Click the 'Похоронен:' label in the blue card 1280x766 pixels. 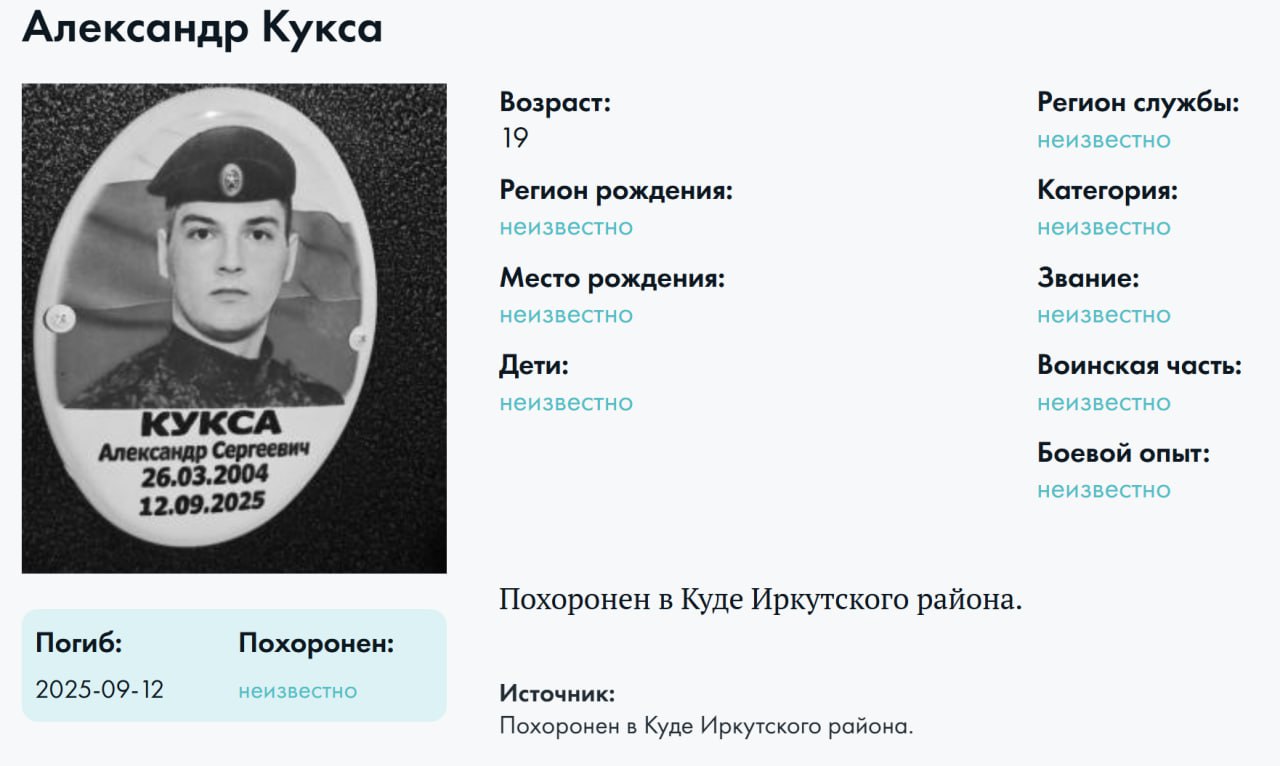(316, 645)
